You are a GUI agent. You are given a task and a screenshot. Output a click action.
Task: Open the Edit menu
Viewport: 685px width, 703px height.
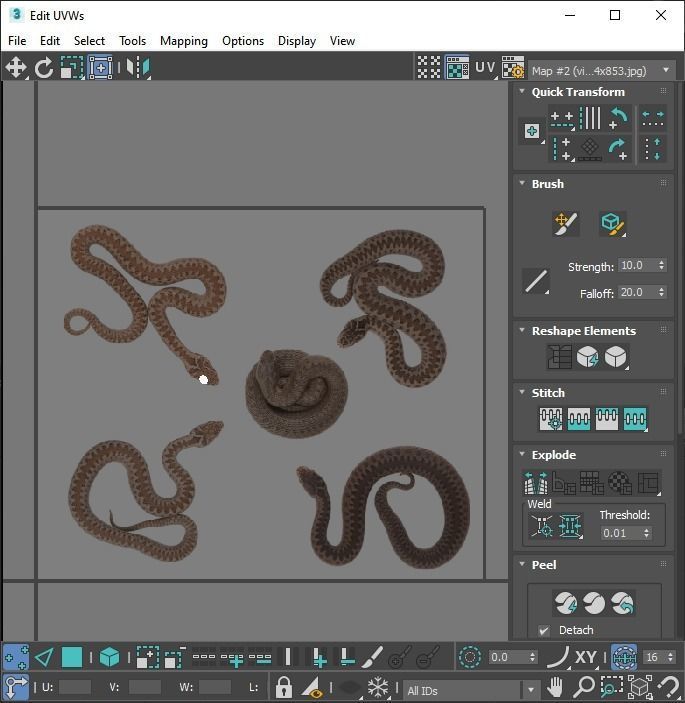point(50,41)
